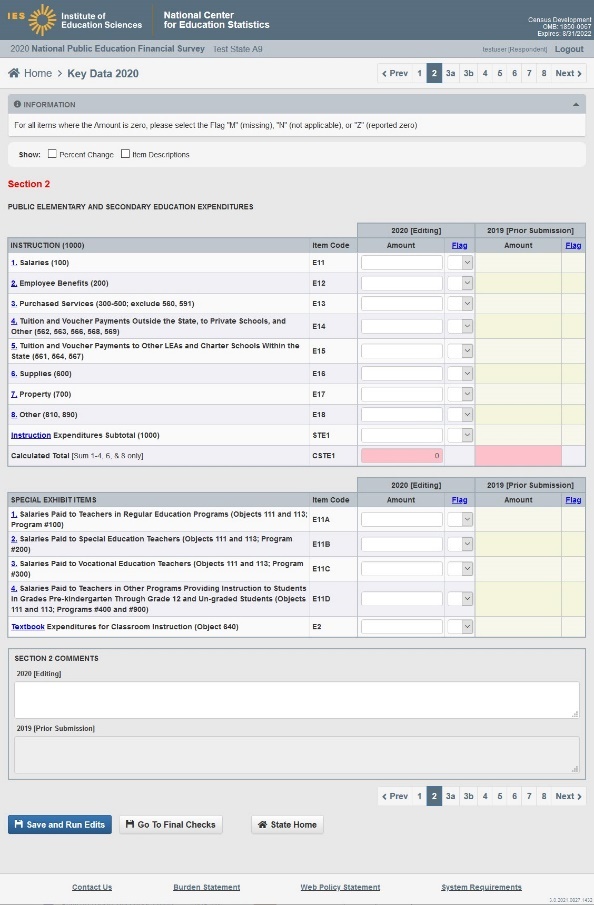This screenshot has height=905, width=594.
Task: Click the Textbook E2 amount field
Action: coord(402,626)
